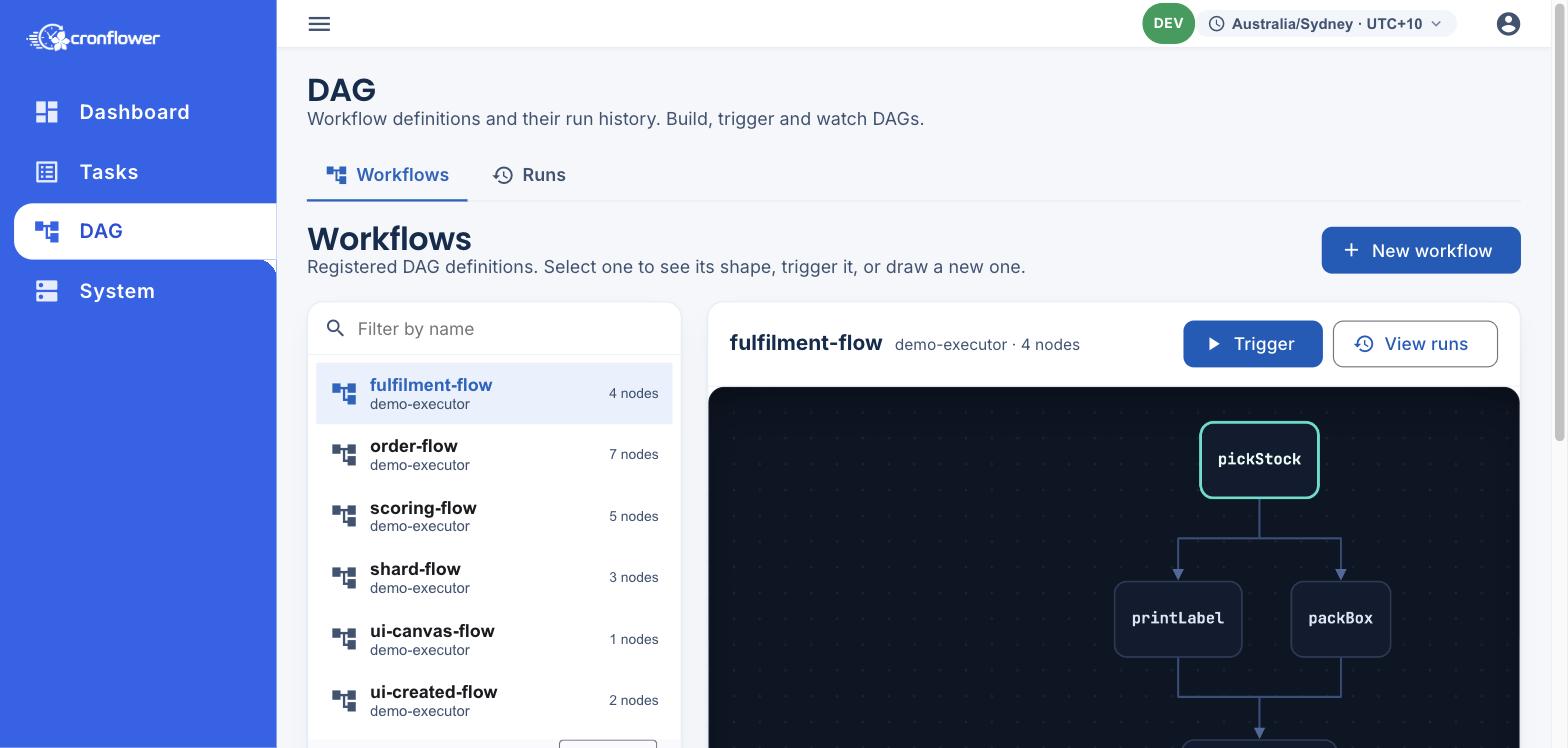Click the DEV environment badge
The height and width of the screenshot is (748, 1568).
pyautogui.click(x=1169, y=24)
